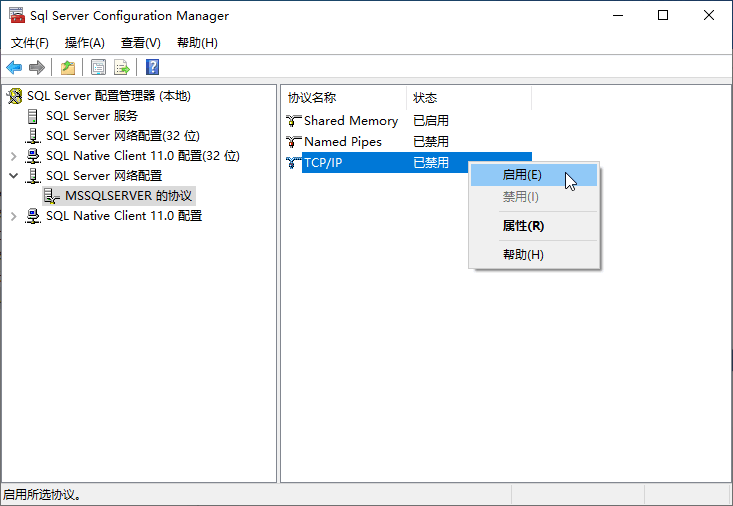Viewport: 733px width, 506px height.
Task: Click the SQL Native Client 11.0 配置(32 位) icon
Action: [33, 156]
